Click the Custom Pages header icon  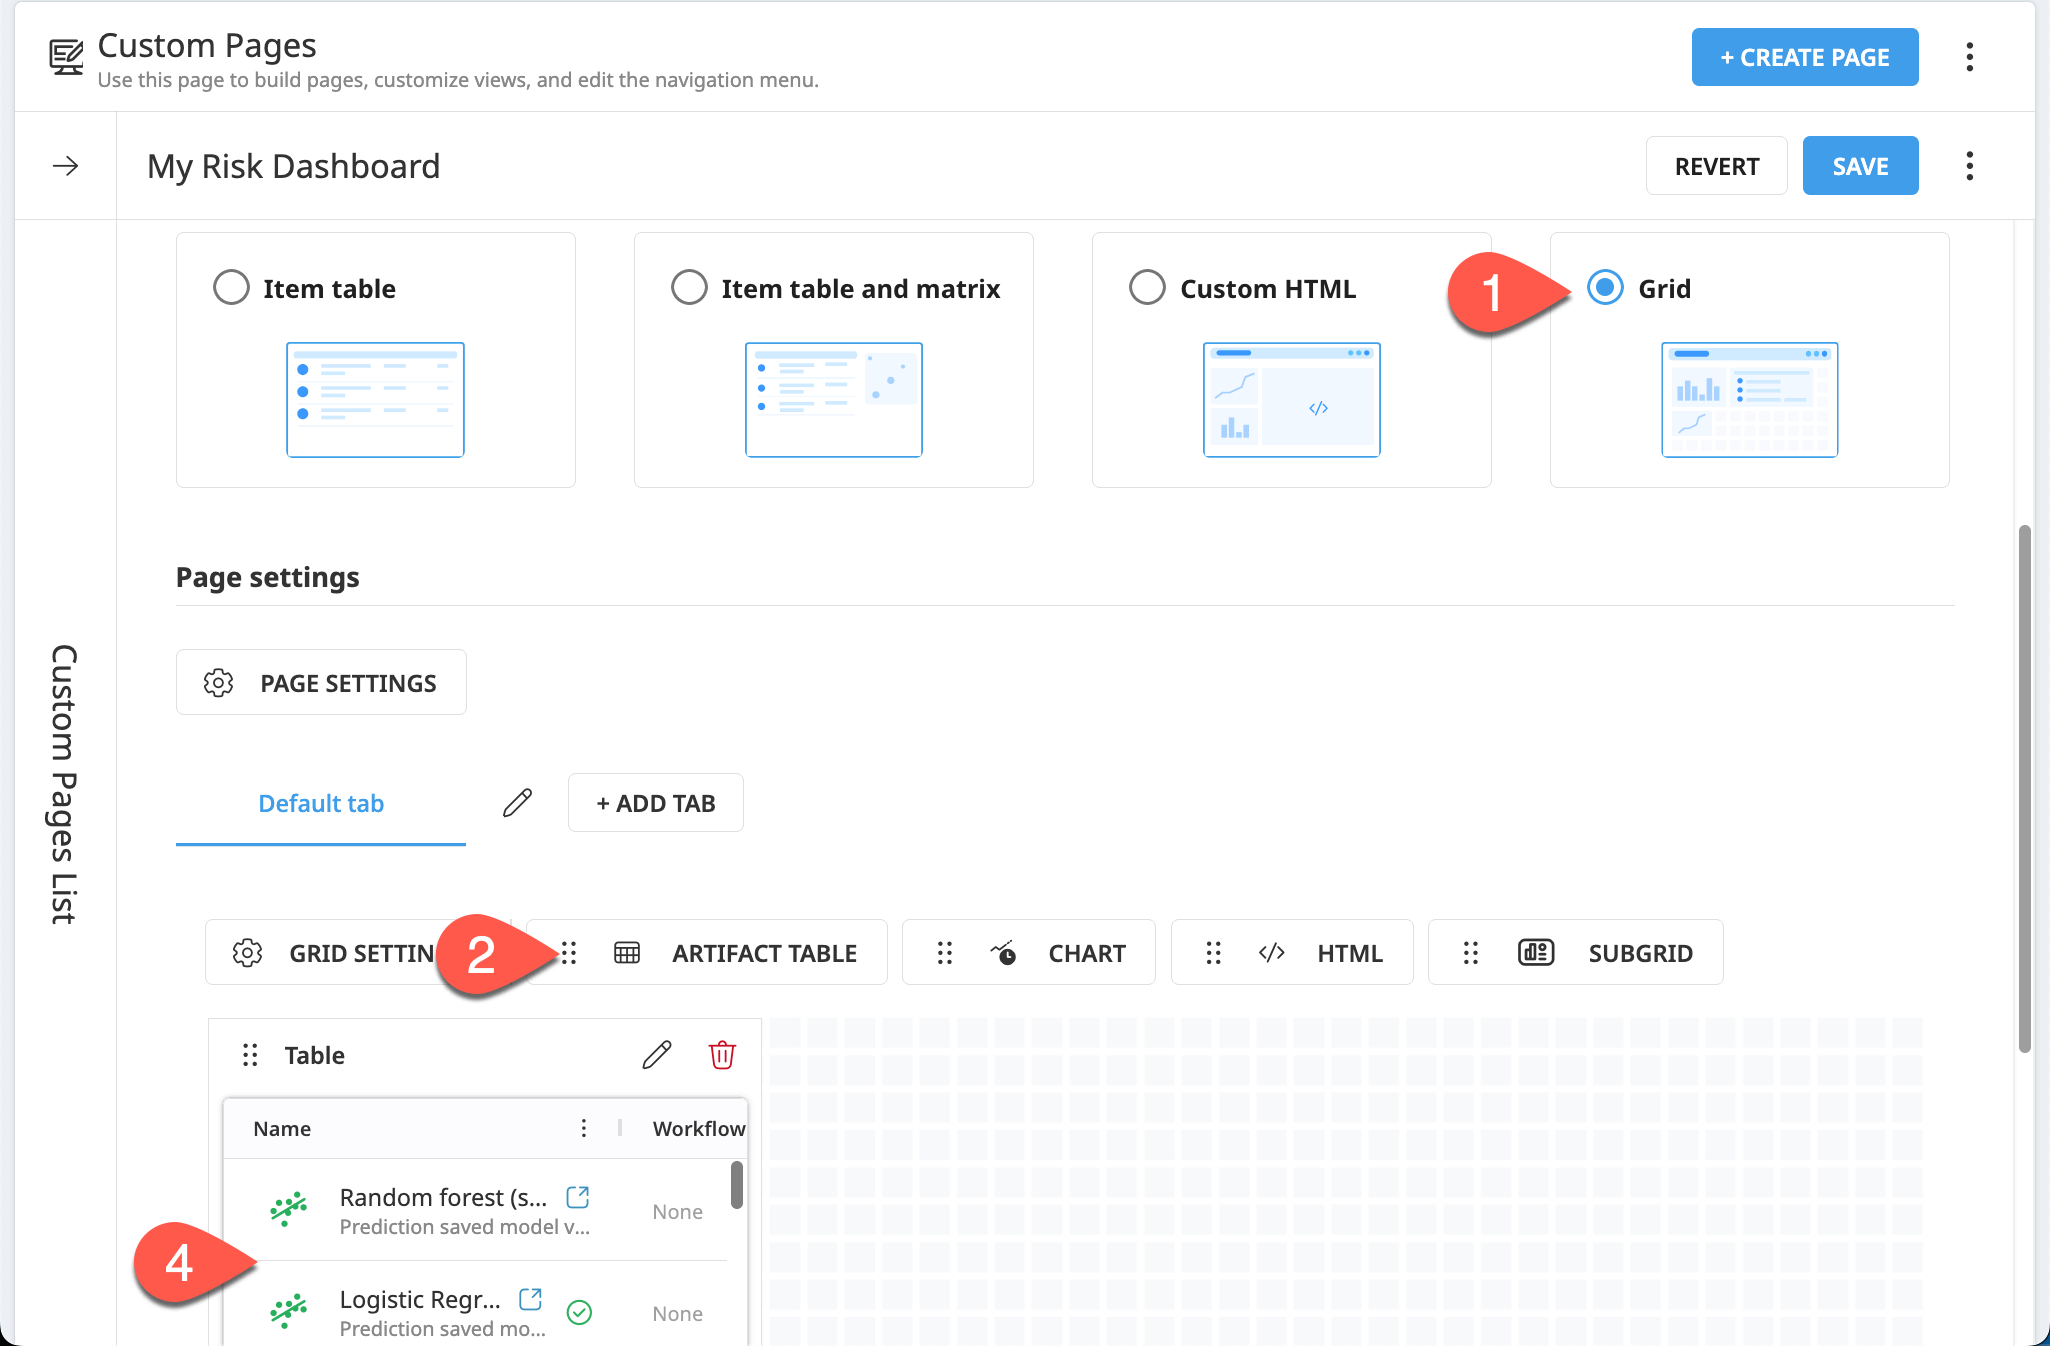[x=67, y=57]
